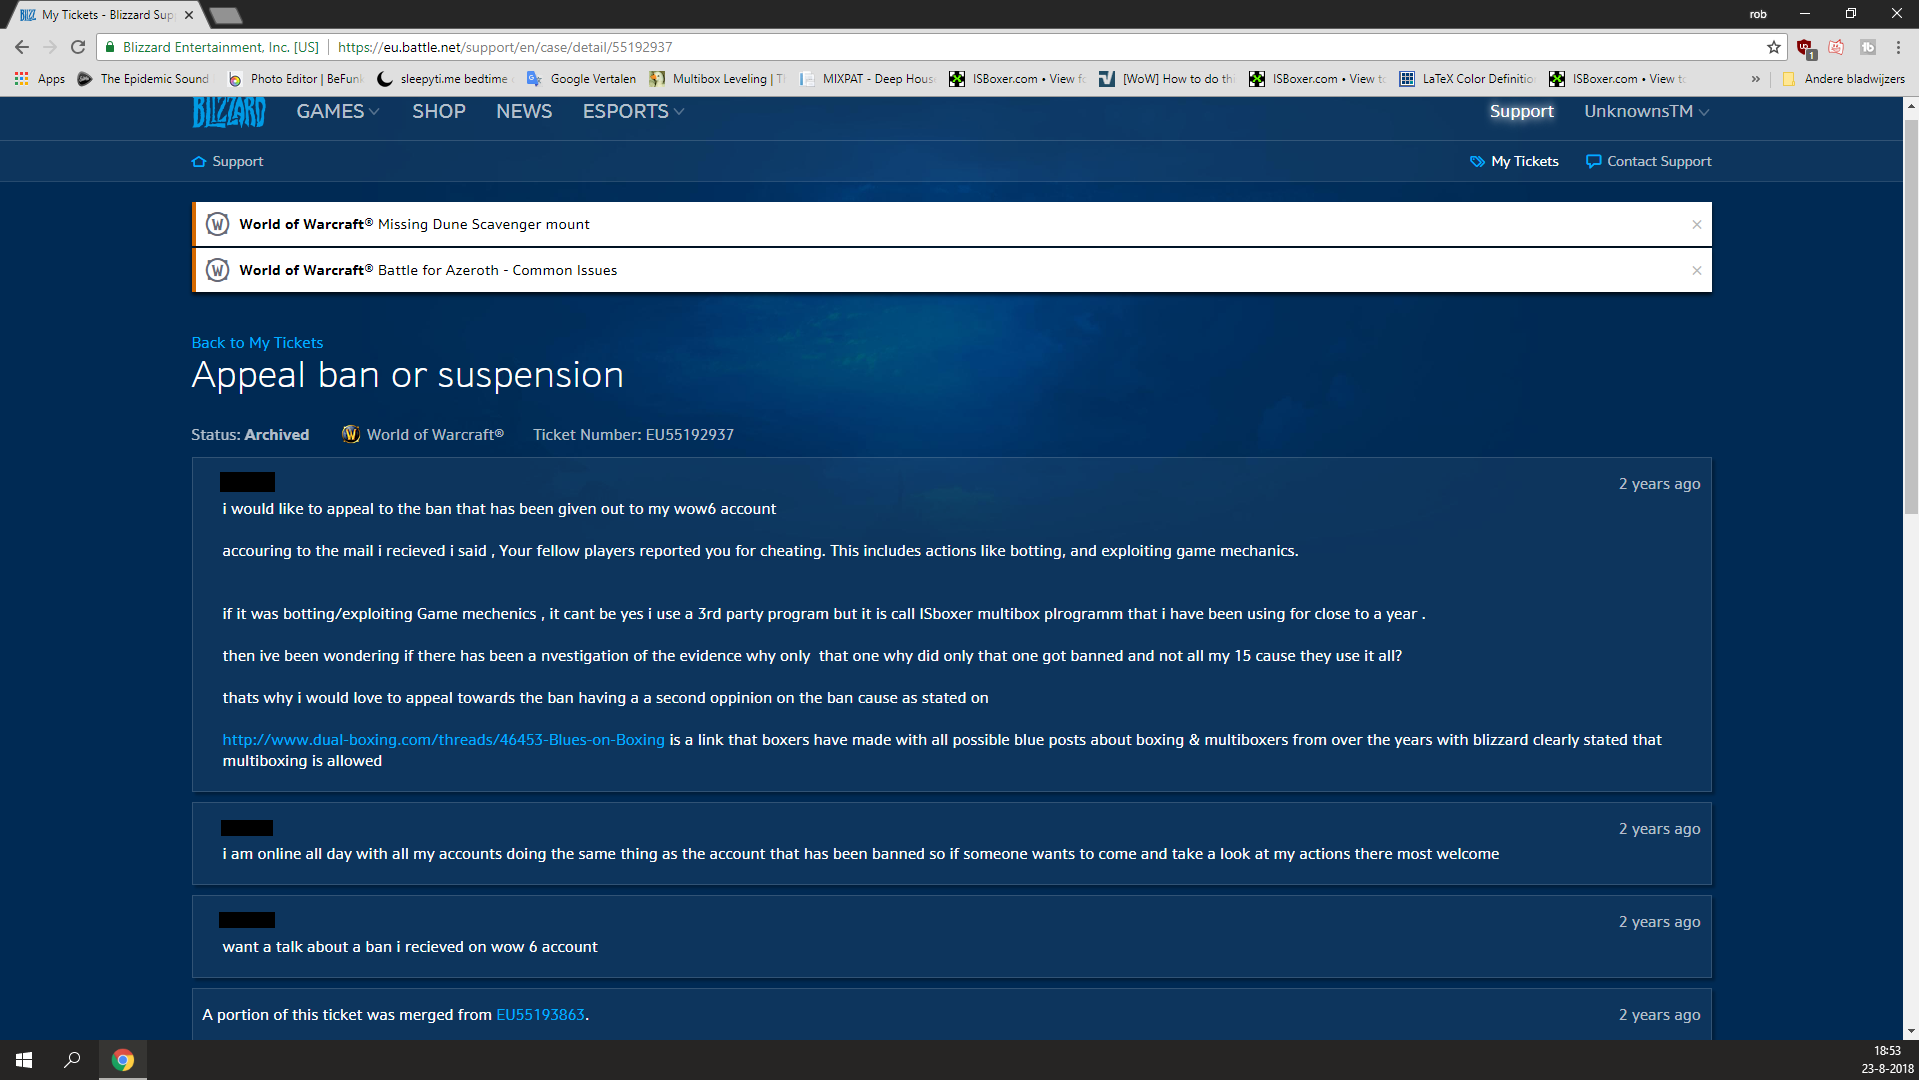
Task: Expand UnknownsTM account dropdown
Action: click(x=1646, y=112)
